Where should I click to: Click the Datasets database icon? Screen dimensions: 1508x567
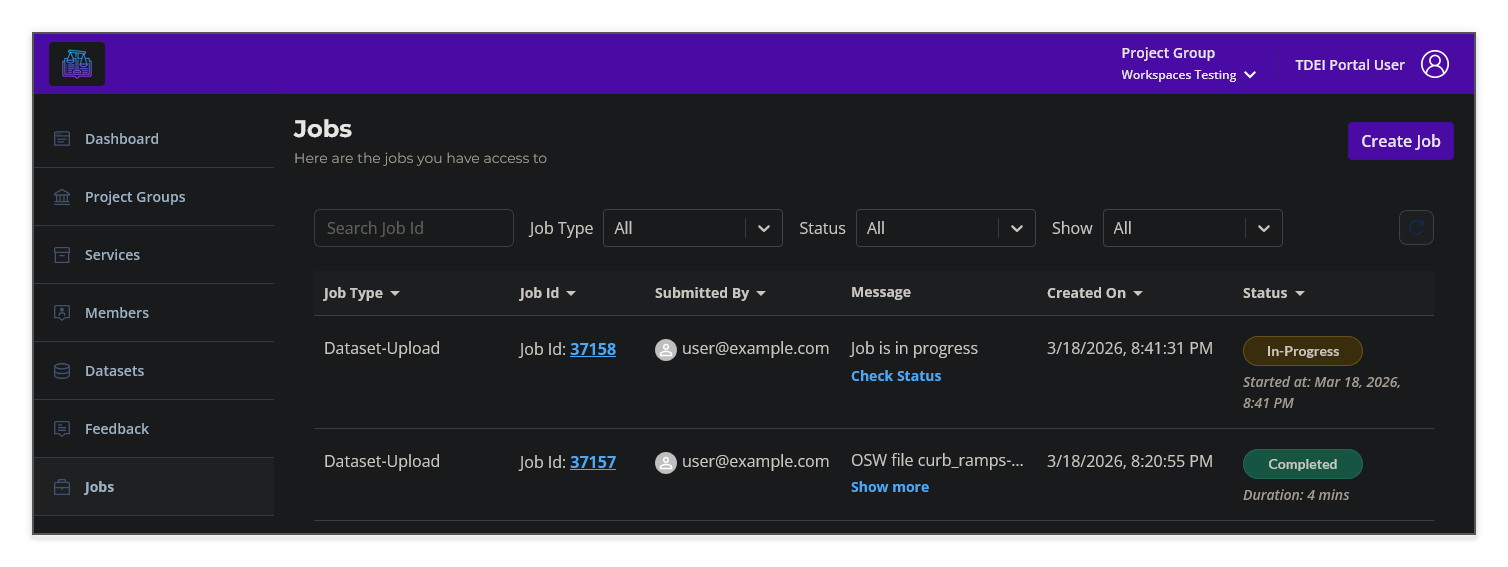pos(62,371)
